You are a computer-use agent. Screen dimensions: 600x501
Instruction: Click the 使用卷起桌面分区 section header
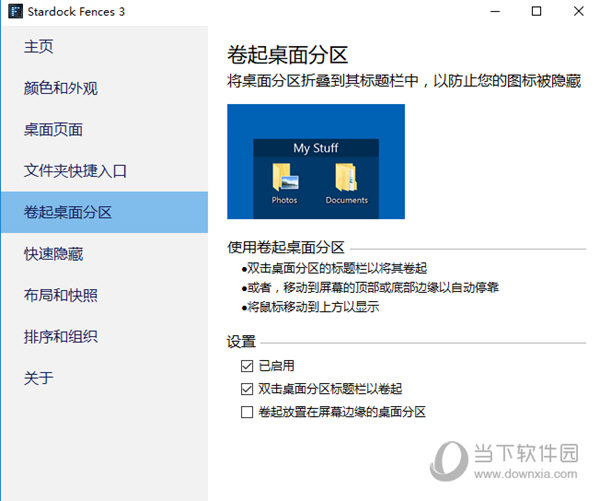pyautogui.click(x=286, y=248)
